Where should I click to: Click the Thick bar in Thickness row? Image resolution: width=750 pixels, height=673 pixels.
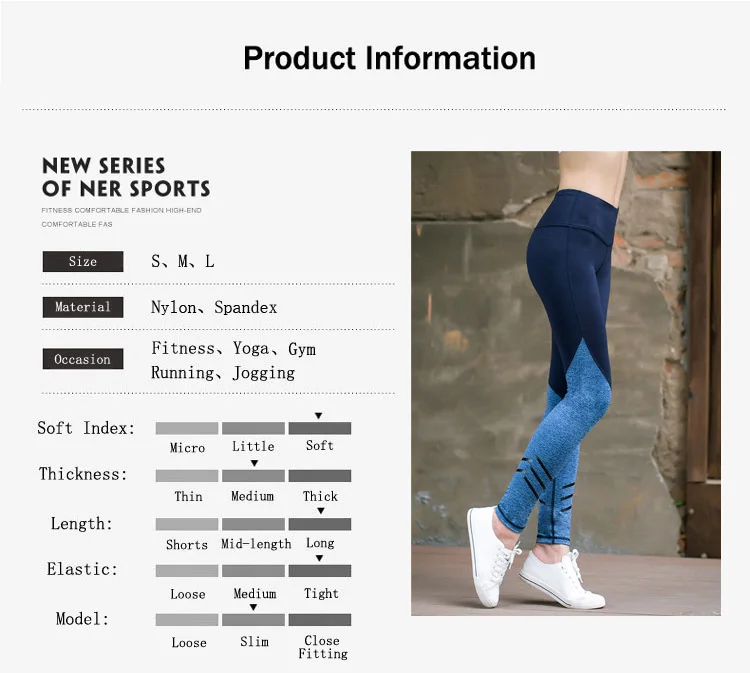click(x=320, y=476)
